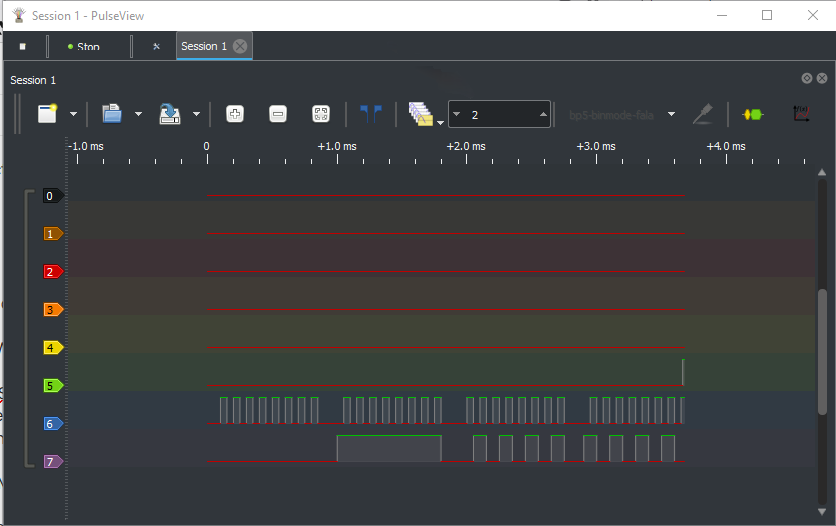Select the red channel 2 label
This screenshot has height=526, width=836.
point(52,272)
